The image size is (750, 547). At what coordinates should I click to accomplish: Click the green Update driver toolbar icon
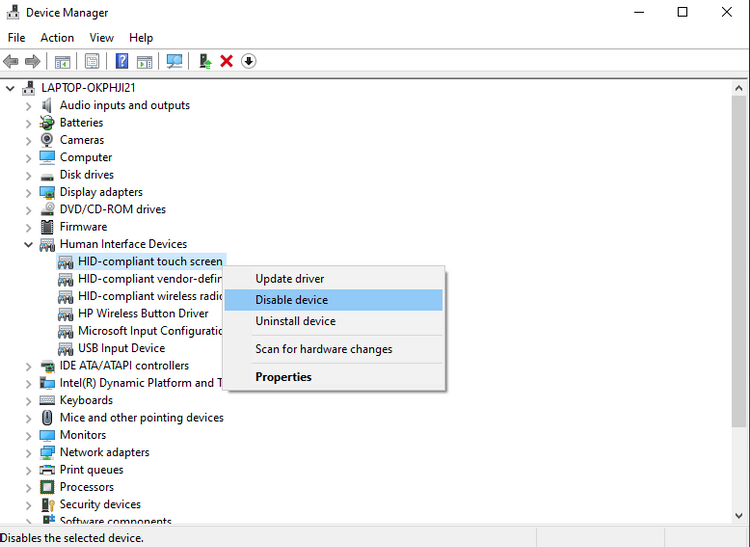205,61
